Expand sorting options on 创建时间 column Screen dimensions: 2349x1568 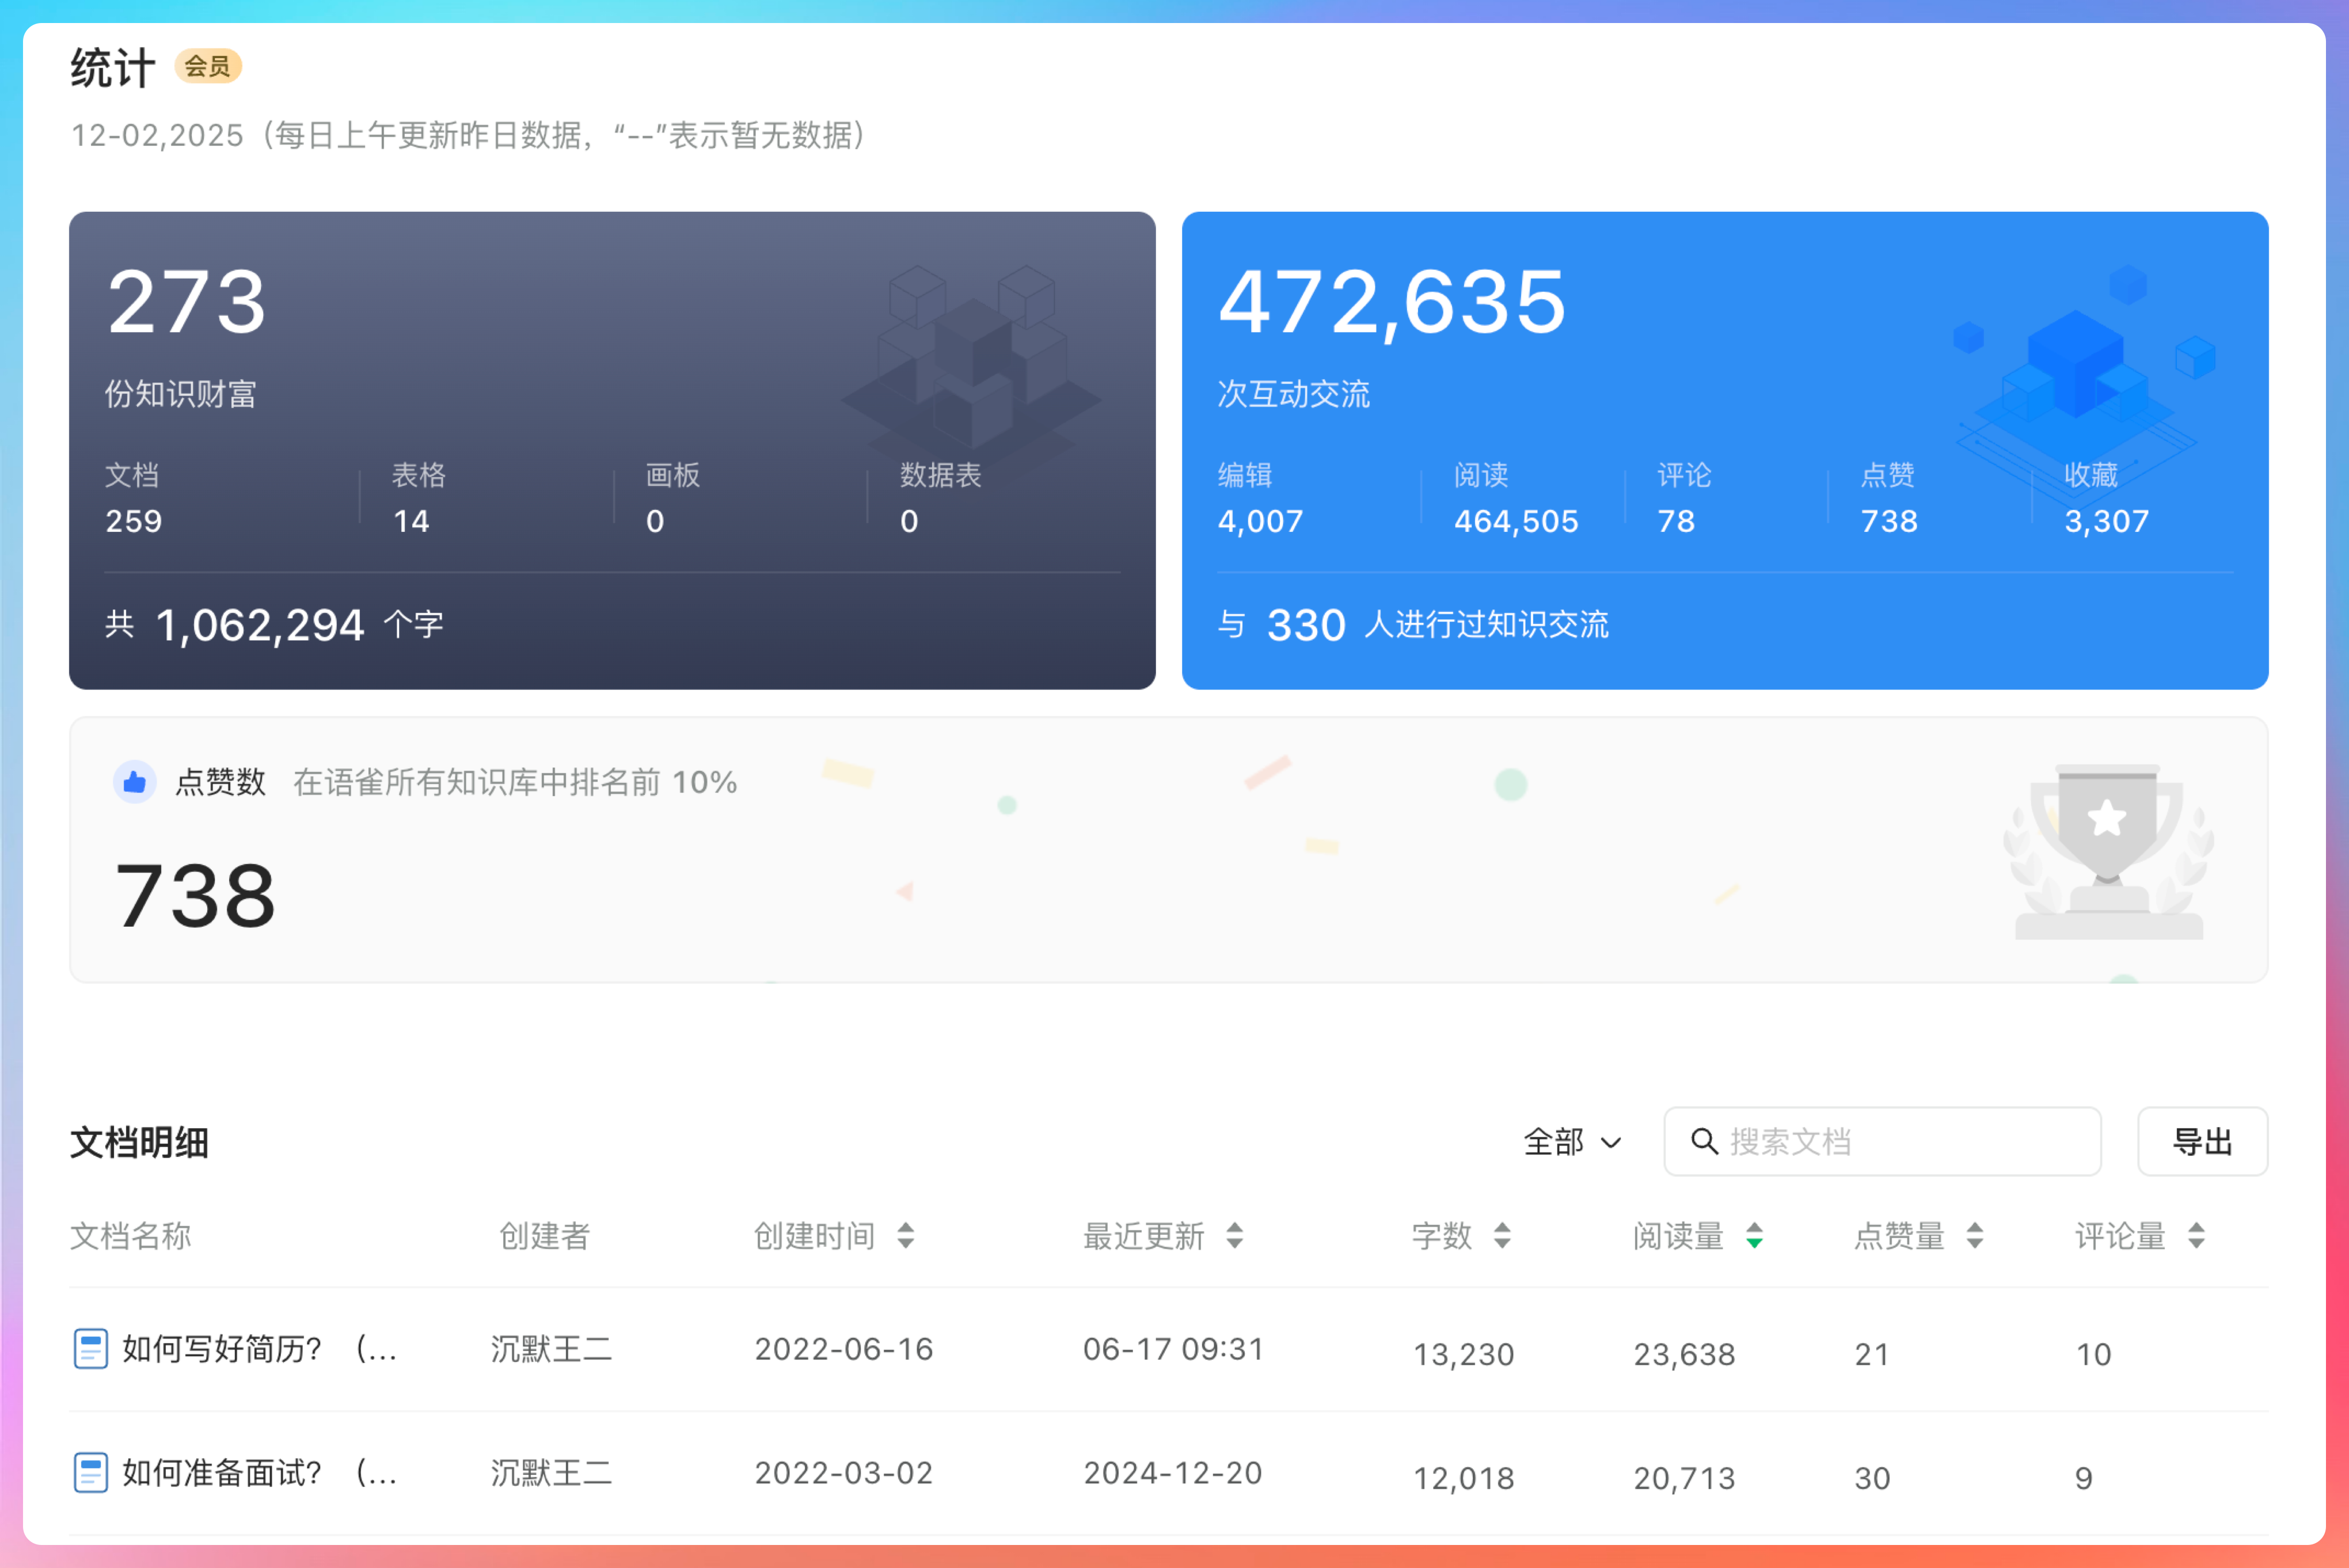tap(906, 1237)
